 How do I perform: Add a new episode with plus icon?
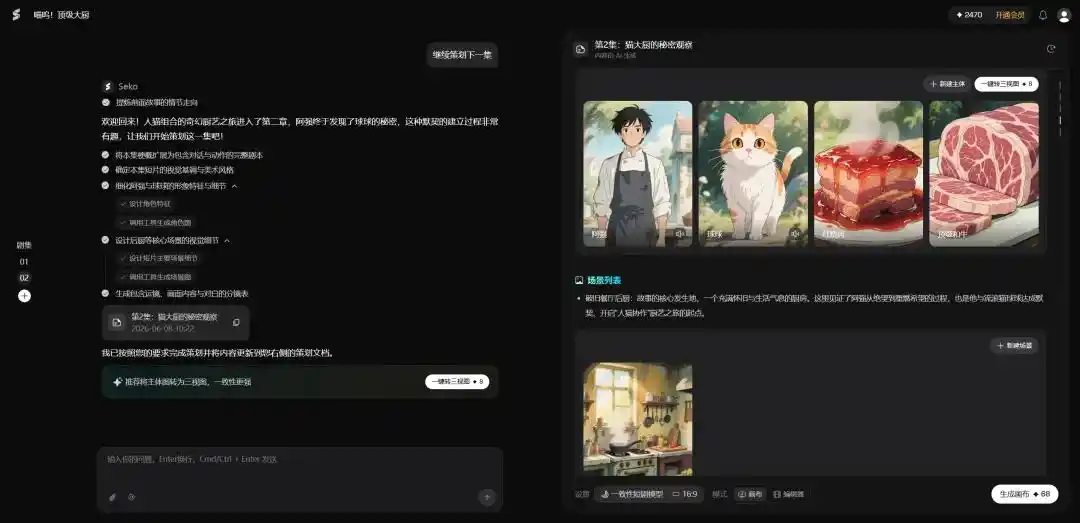(x=24, y=296)
